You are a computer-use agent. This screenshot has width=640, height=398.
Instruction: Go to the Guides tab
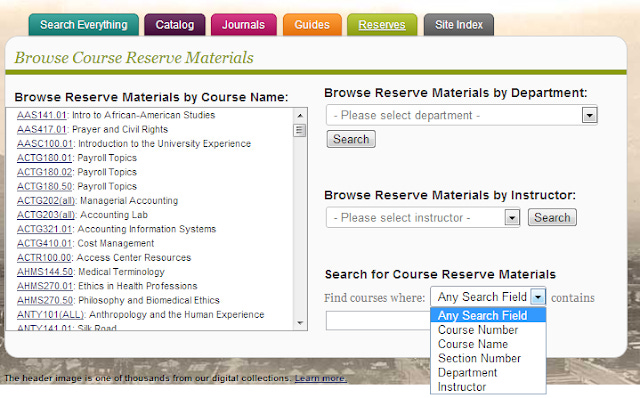point(312,25)
